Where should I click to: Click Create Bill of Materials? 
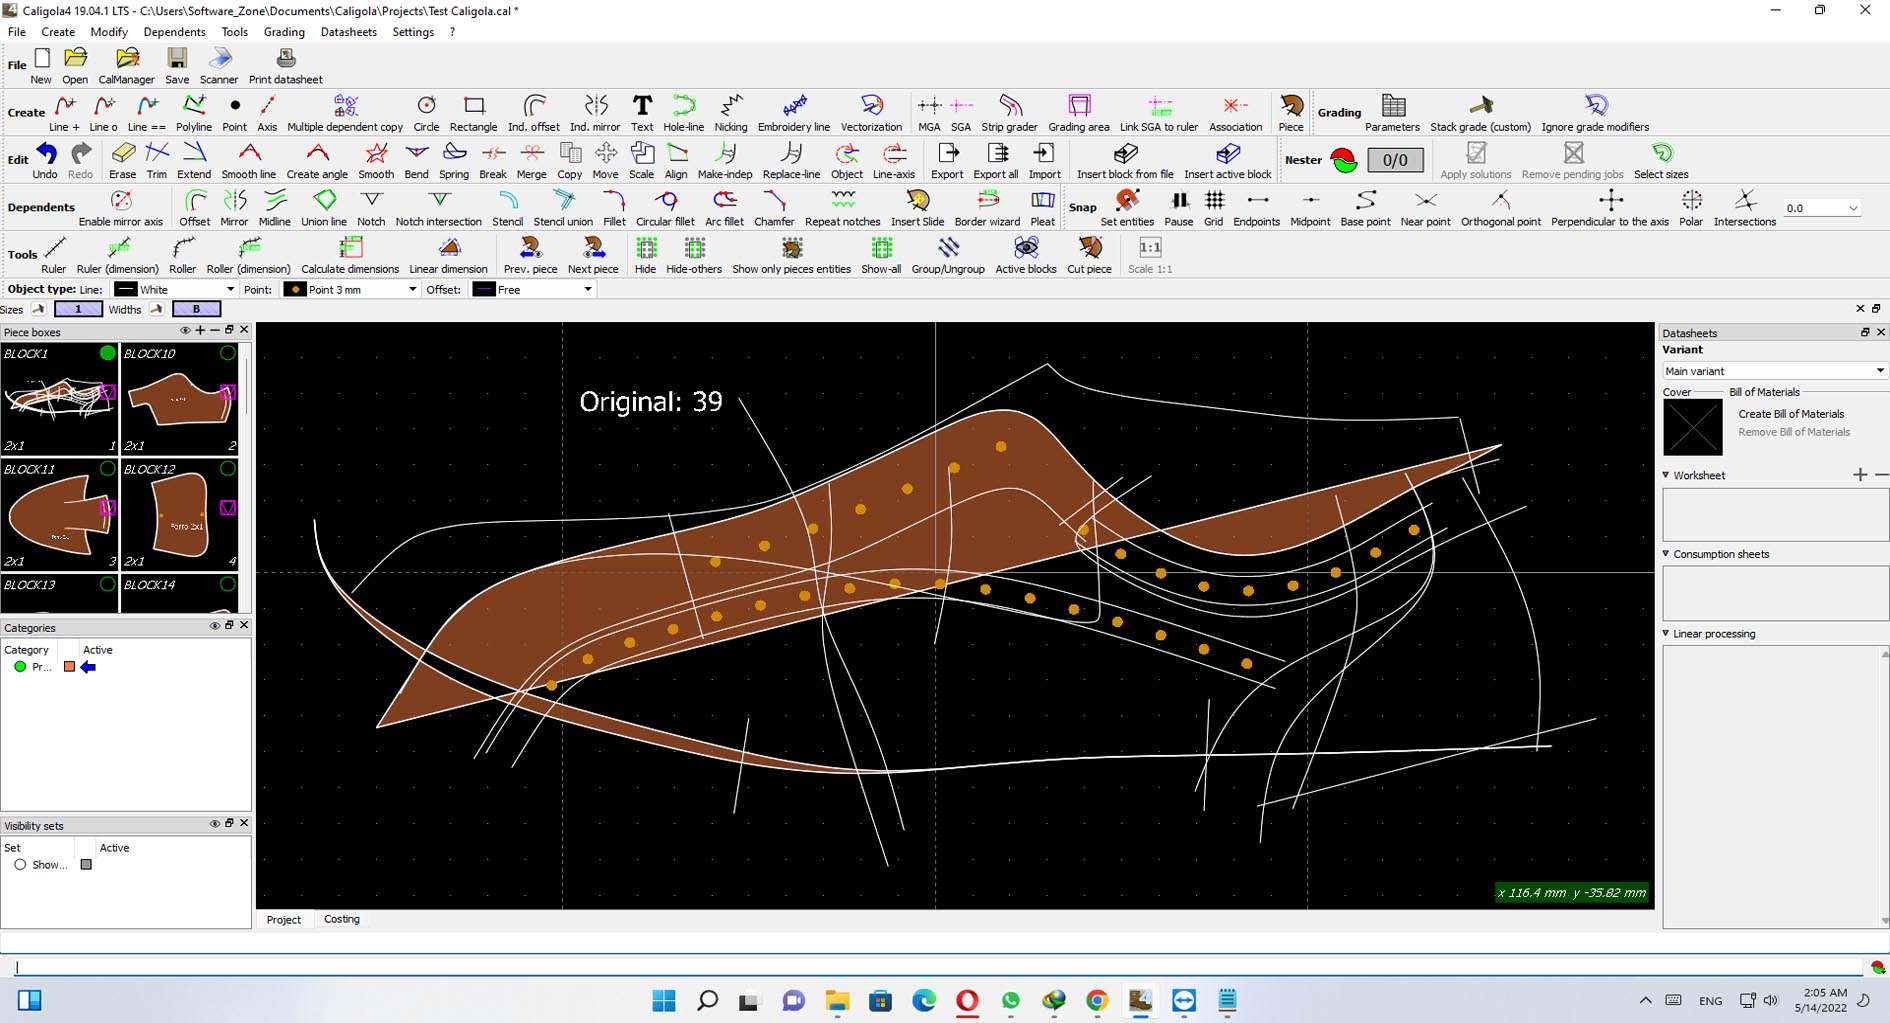point(1790,414)
